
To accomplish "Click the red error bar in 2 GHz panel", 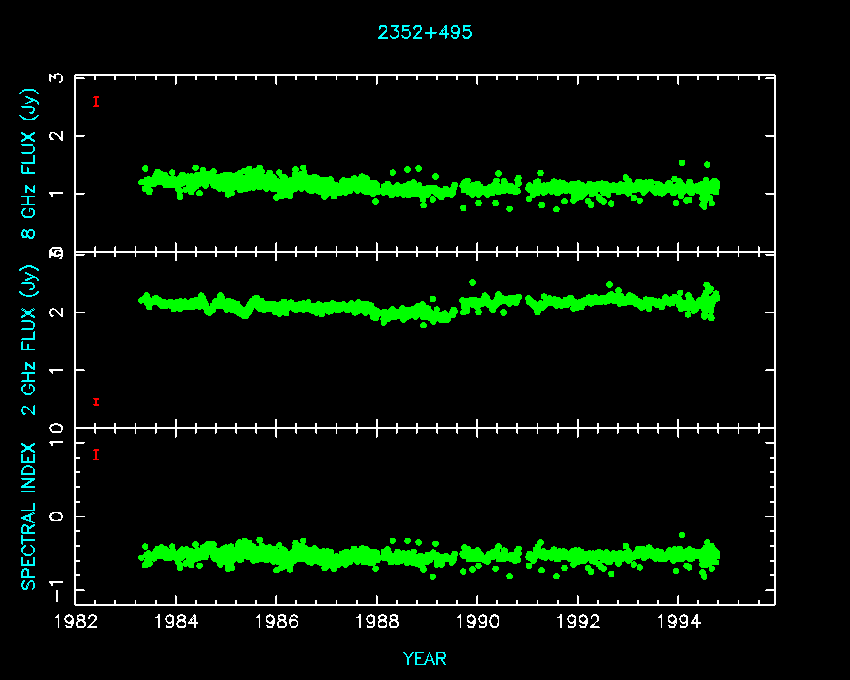I will coord(96,401).
